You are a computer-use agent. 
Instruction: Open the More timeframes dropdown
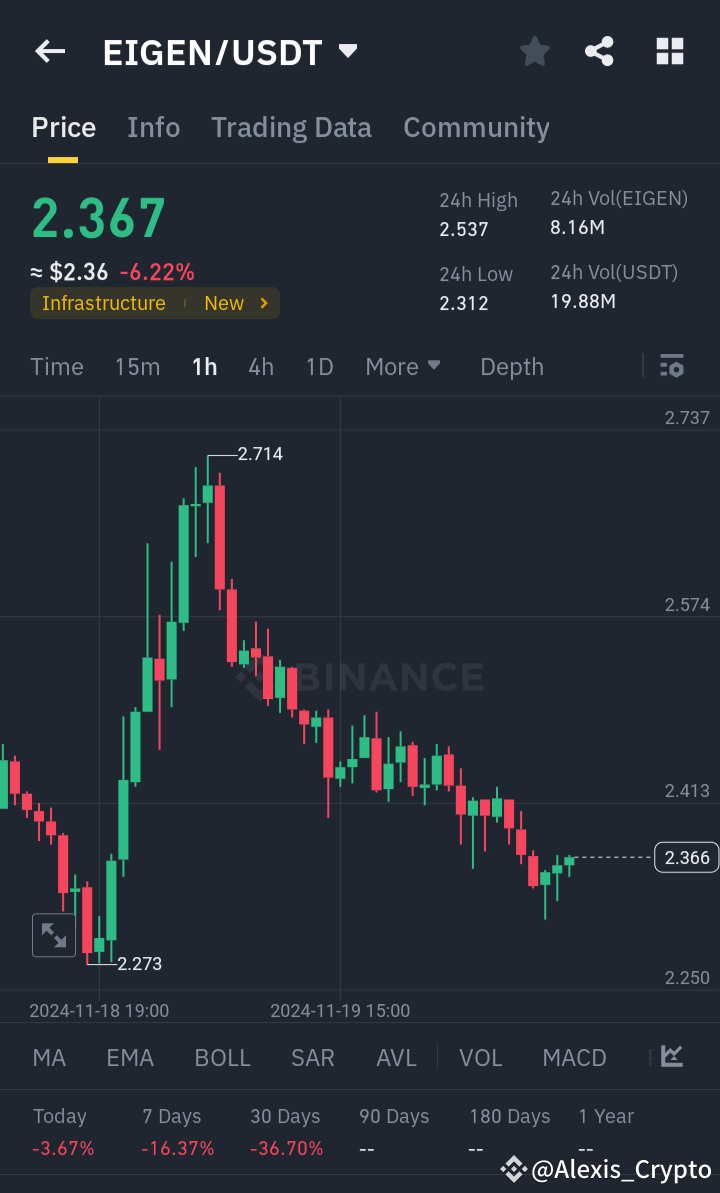(403, 367)
